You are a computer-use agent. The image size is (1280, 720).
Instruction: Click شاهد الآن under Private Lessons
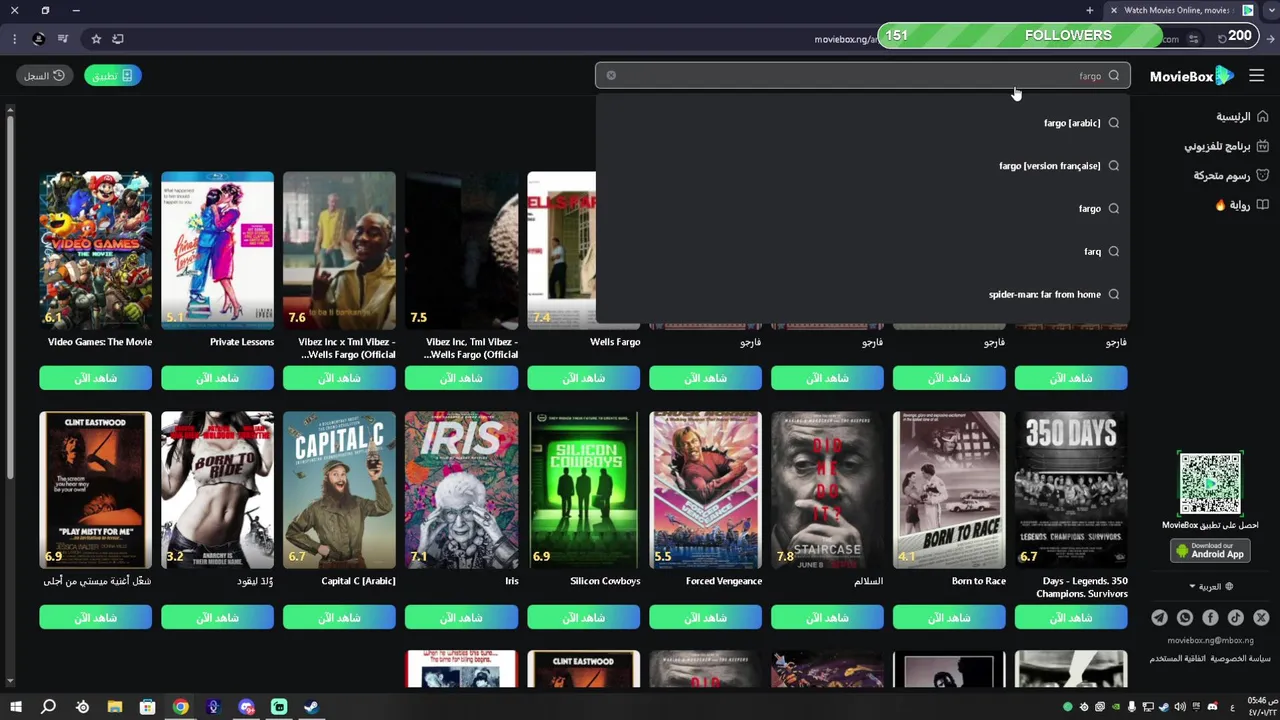(x=217, y=378)
